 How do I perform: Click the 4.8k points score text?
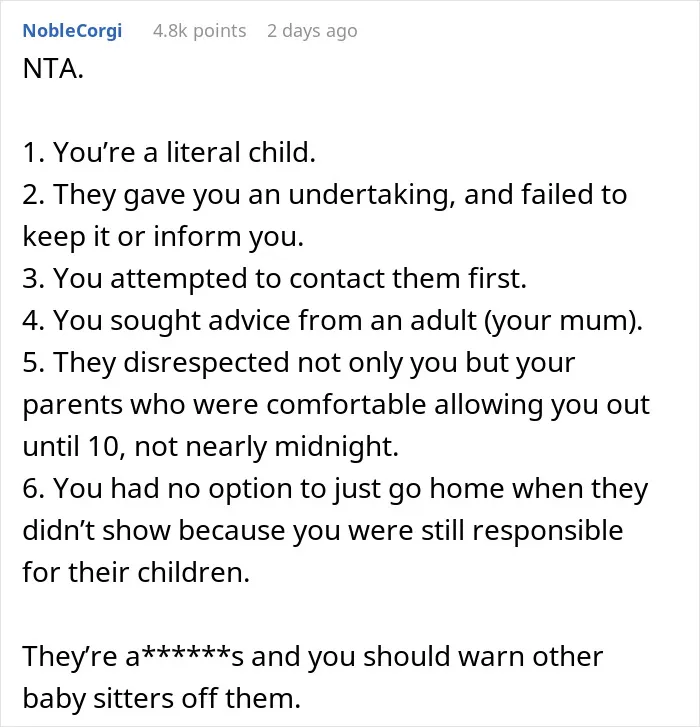pos(199,31)
